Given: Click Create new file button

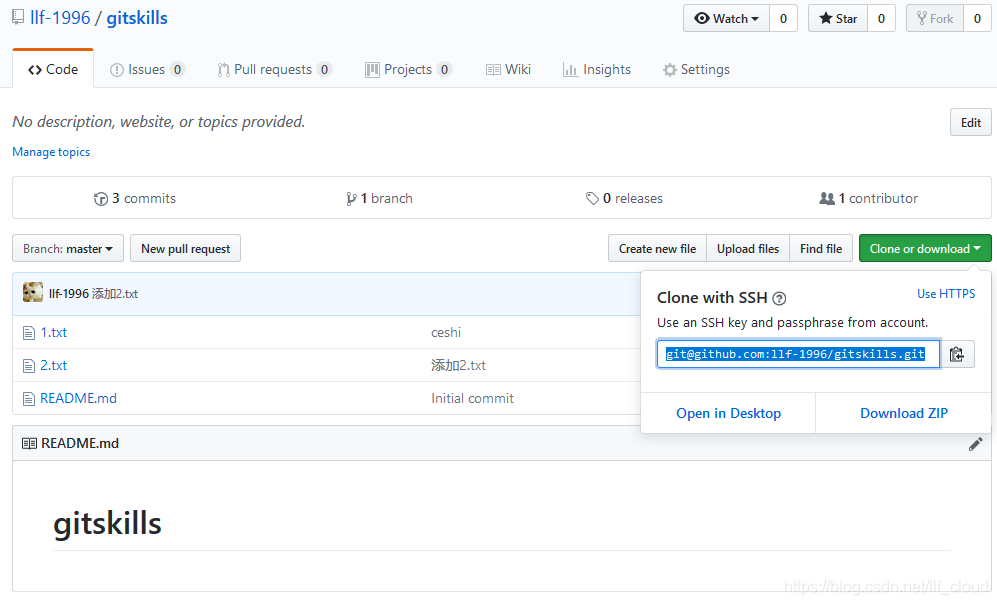Looking at the screenshot, I should (x=657, y=248).
